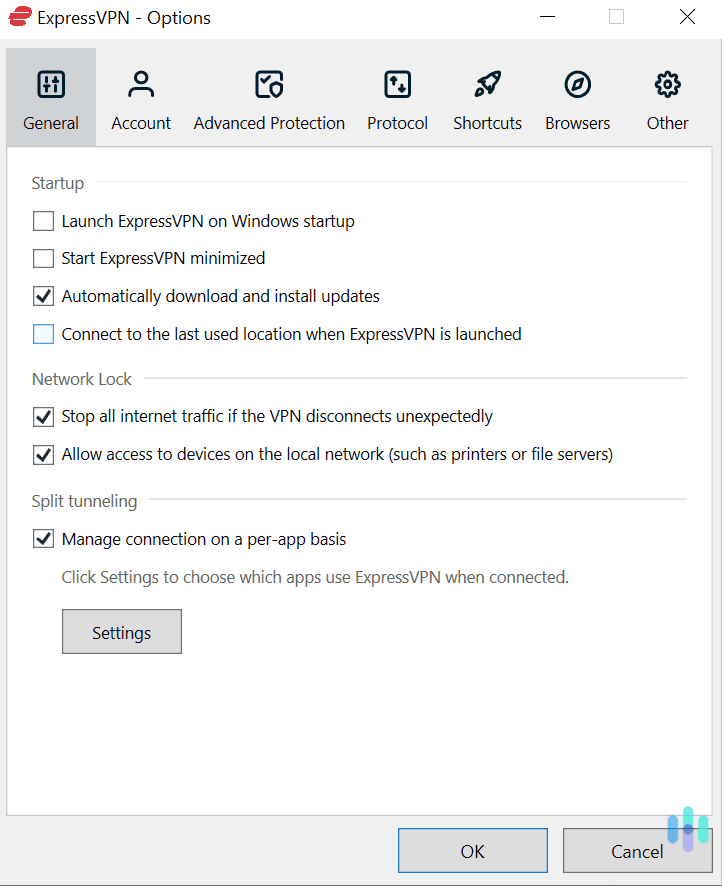The width and height of the screenshot is (722, 886).
Task: Turn off per-app connection management
Action: [x=43, y=538]
